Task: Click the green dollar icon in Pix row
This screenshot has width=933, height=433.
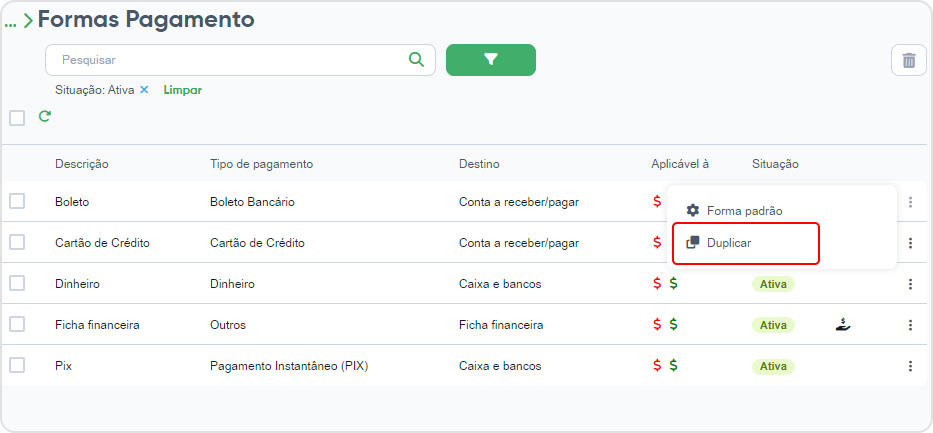Action: tap(673, 365)
